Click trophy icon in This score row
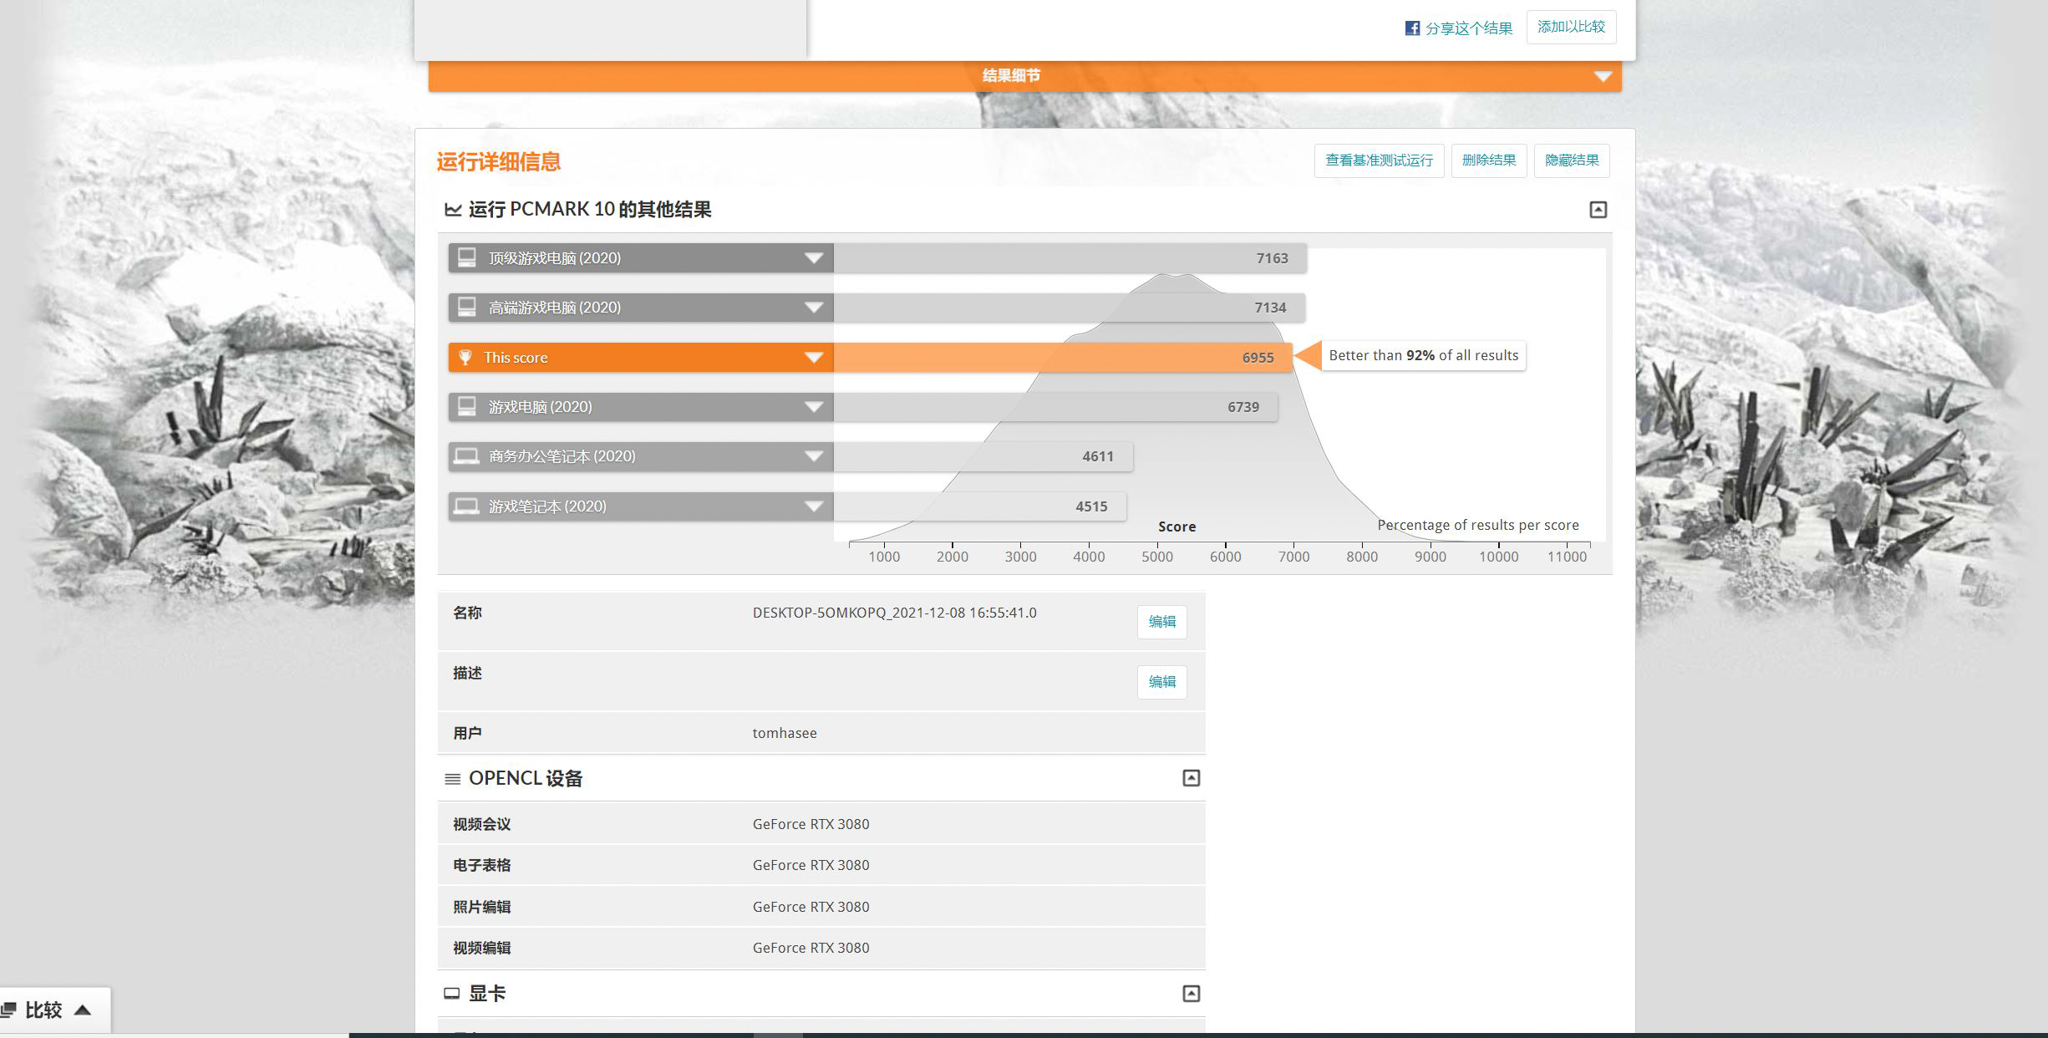 pyautogui.click(x=465, y=357)
